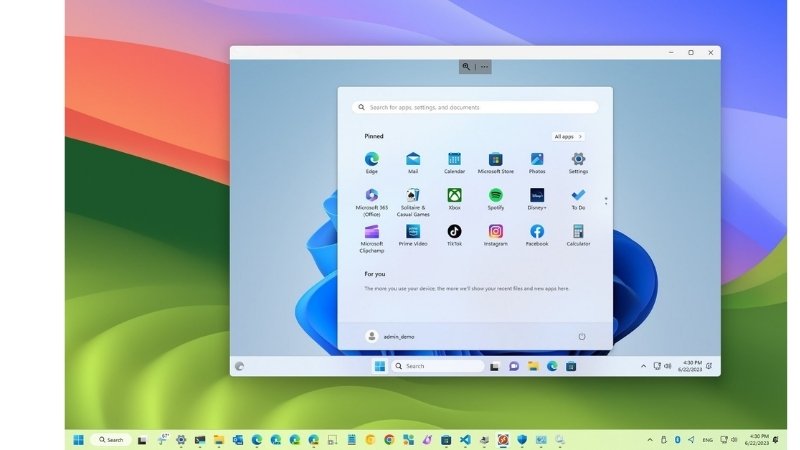Open Microsoft Store from pinned apps
800x450 pixels.
click(x=495, y=163)
